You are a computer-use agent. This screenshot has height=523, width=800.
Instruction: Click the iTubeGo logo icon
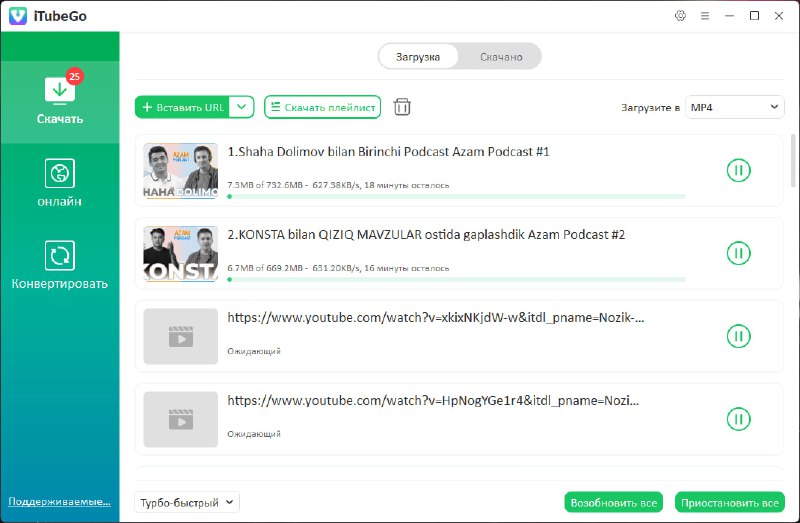pos(18,16)
